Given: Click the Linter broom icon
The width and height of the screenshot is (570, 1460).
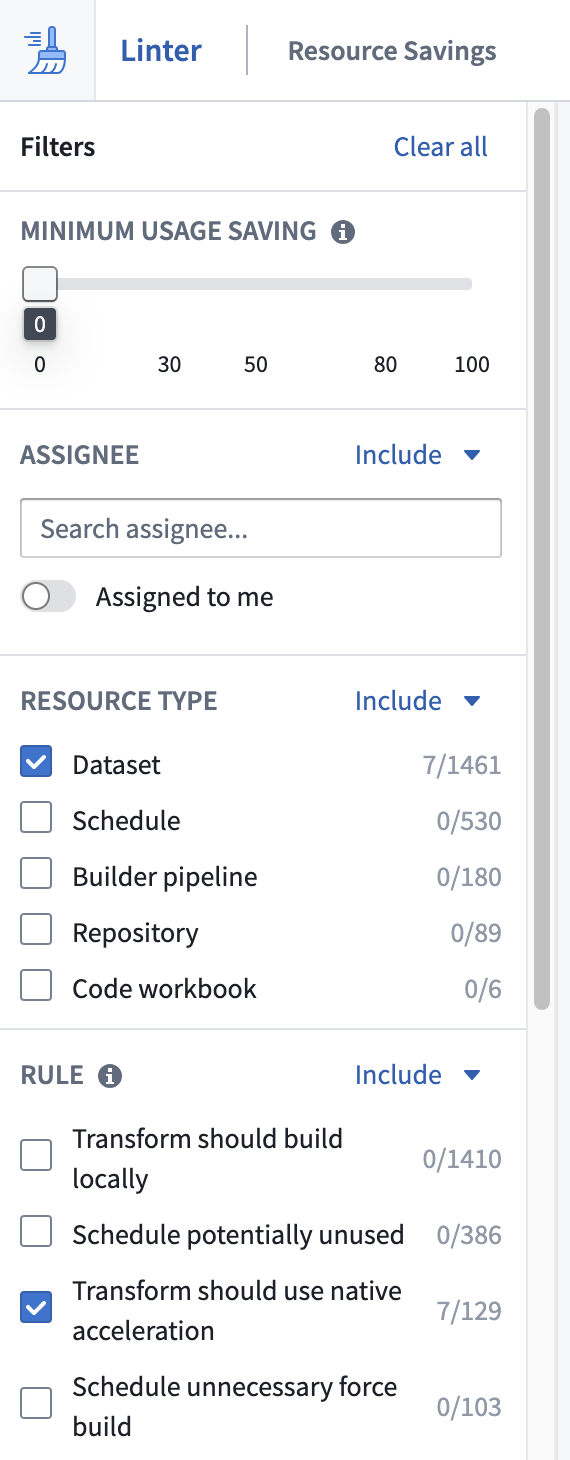Looking at the screenshot, I should coord(47,50).
